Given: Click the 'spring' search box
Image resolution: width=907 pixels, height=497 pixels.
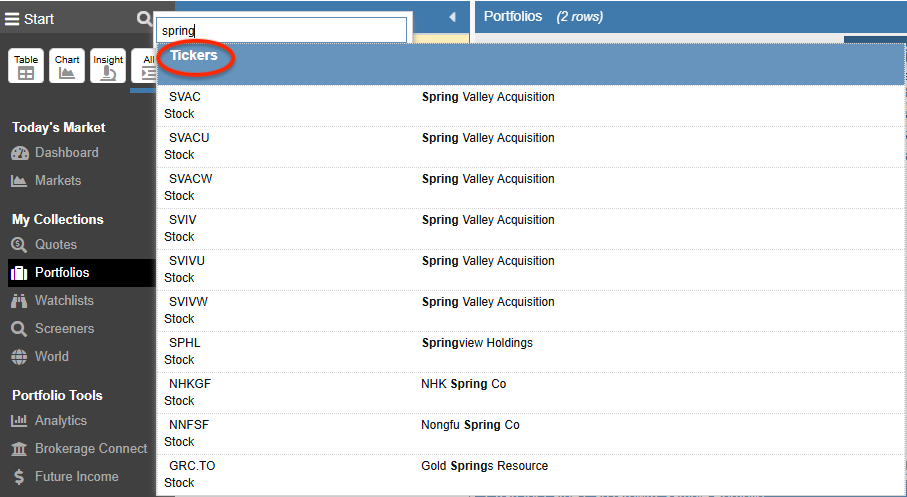Looking at the screenshot, I should 281,30.
